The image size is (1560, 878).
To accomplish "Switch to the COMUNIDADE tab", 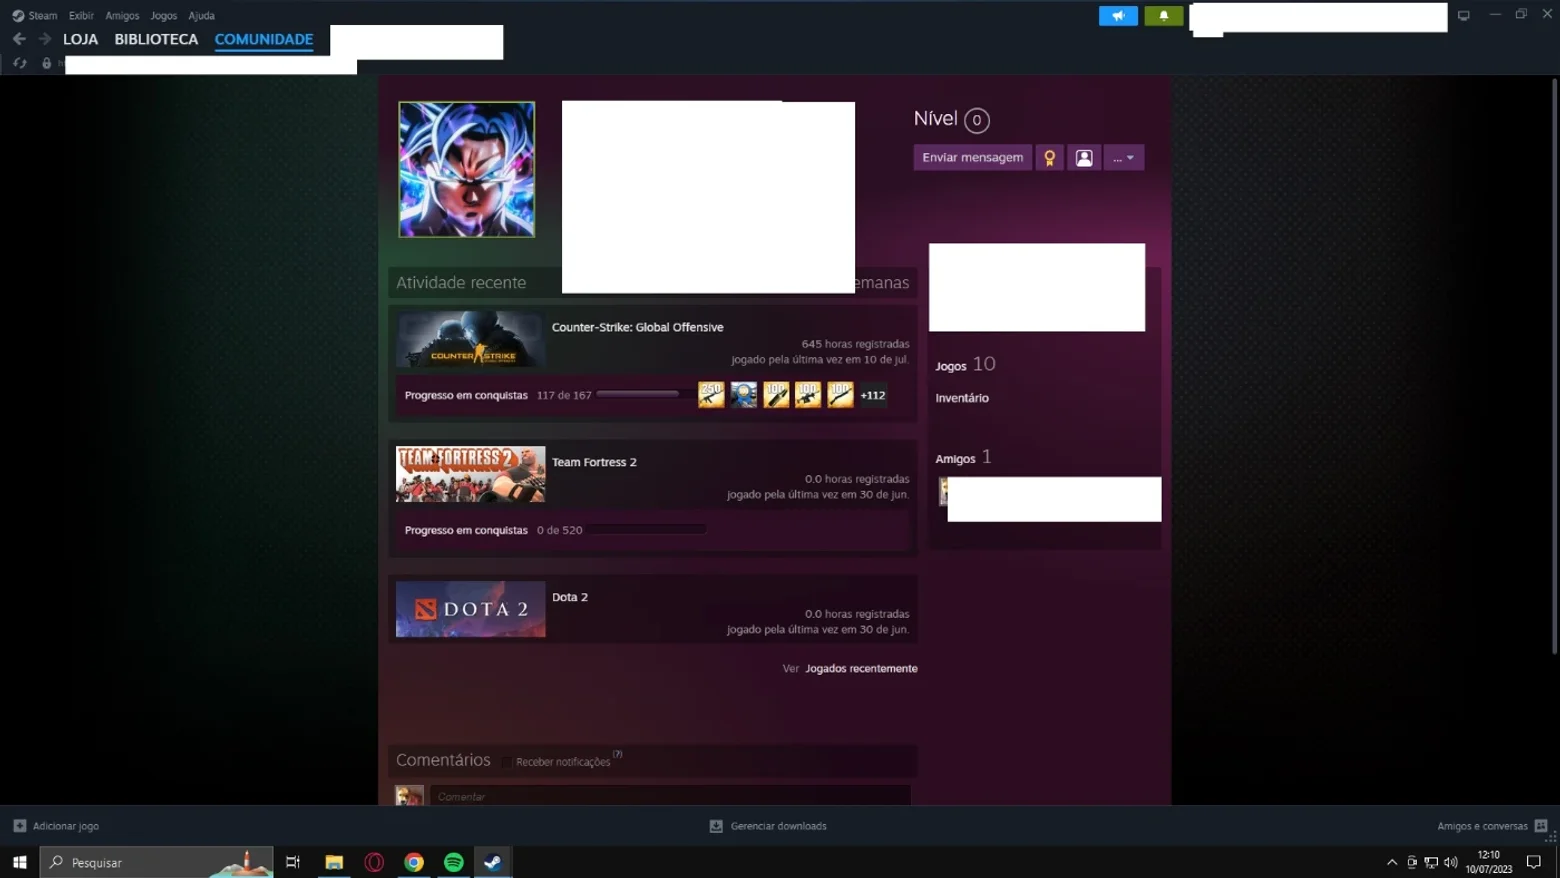I will pyautogui.click(x=264, y=39).
